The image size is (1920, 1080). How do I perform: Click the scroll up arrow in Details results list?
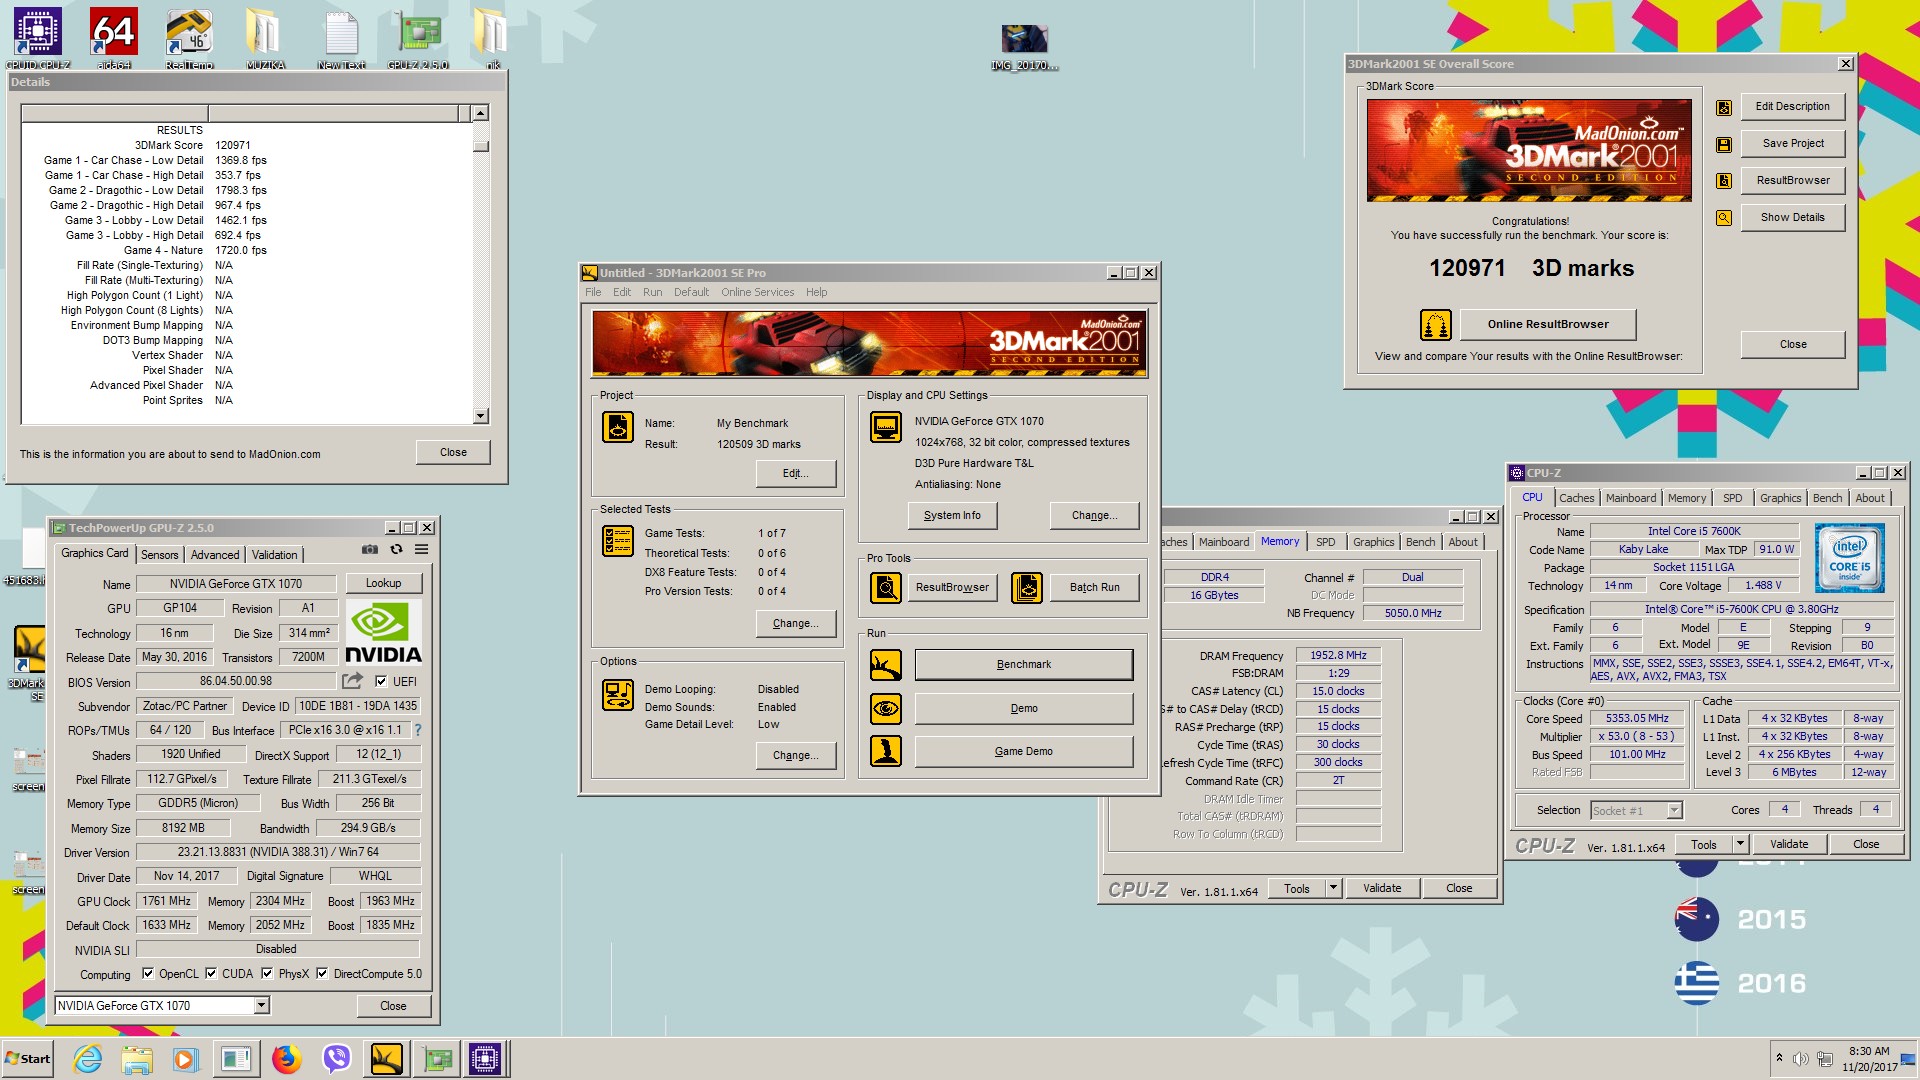(481, 113)
